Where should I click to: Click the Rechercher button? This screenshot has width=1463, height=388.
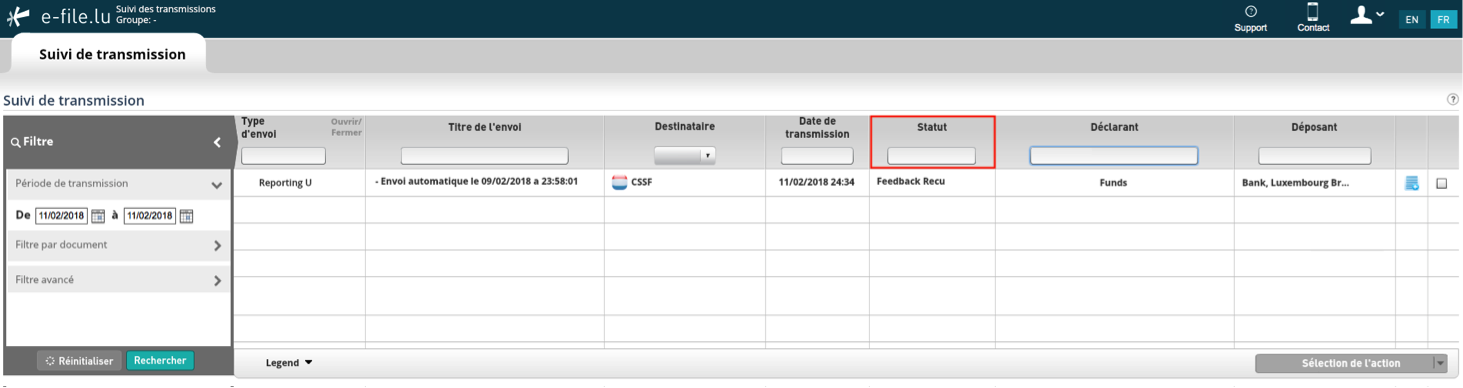160,361
